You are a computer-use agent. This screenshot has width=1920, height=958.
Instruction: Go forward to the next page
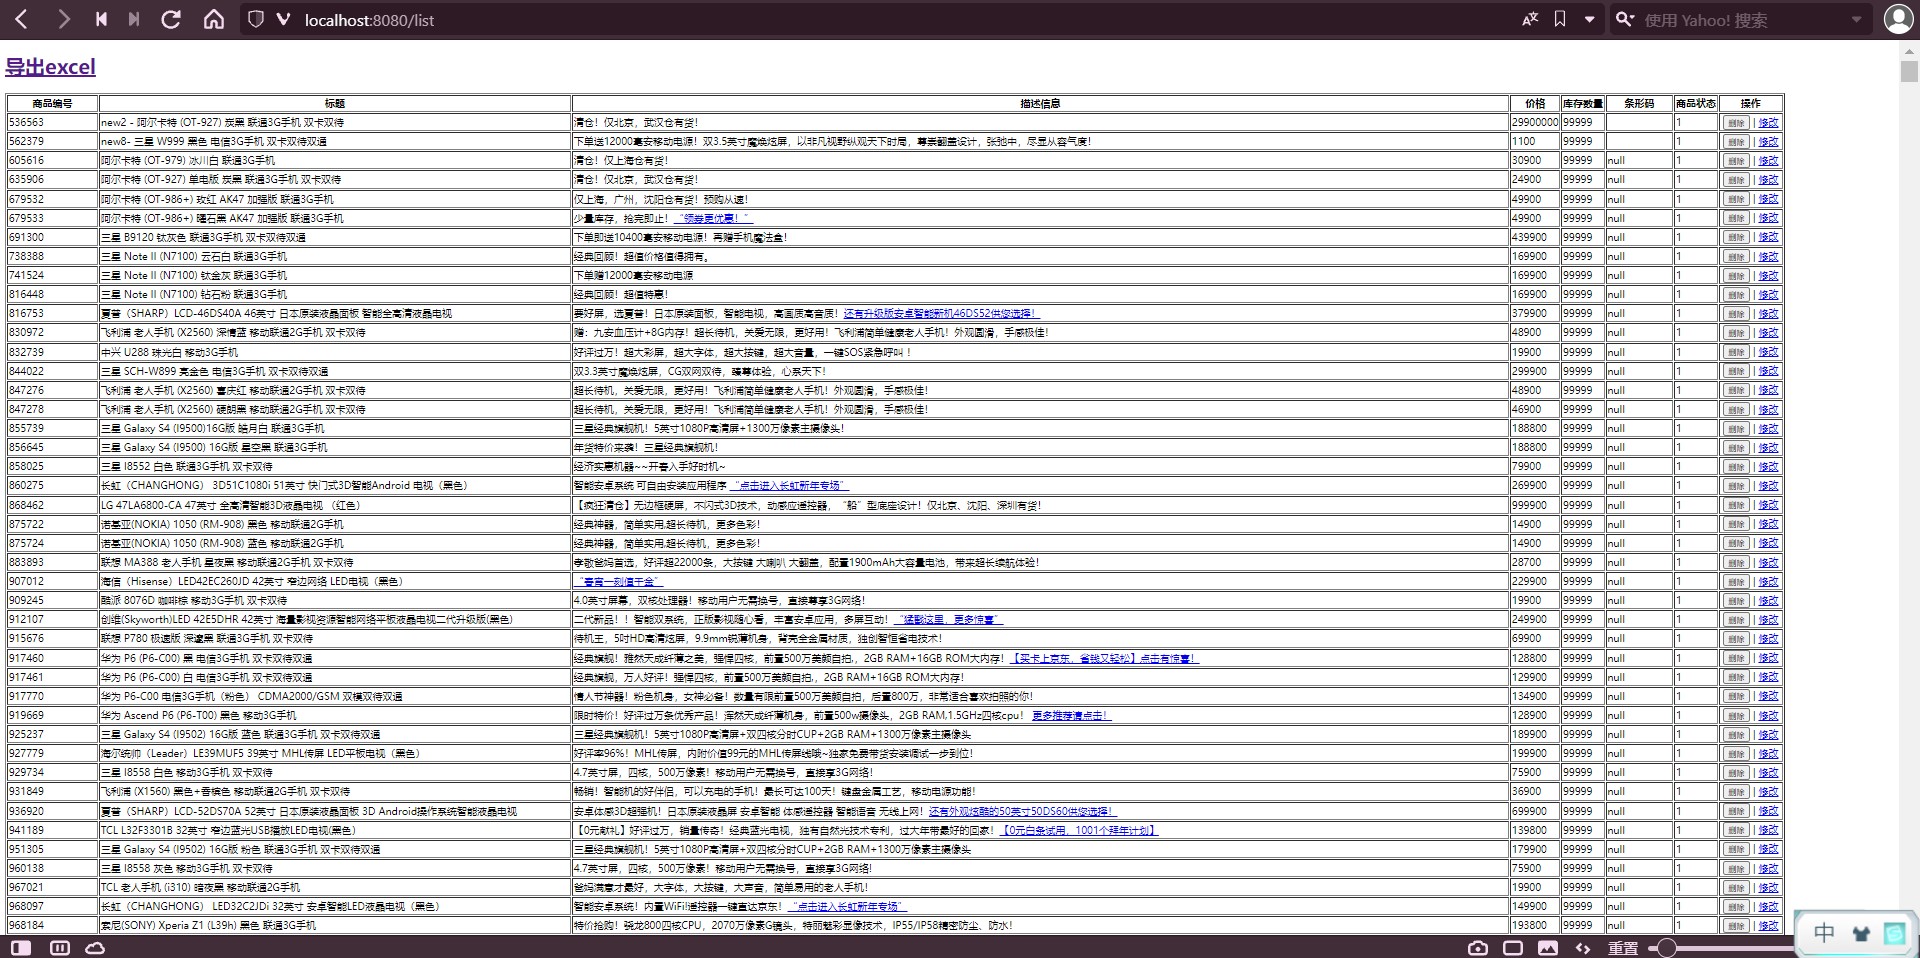63,19
